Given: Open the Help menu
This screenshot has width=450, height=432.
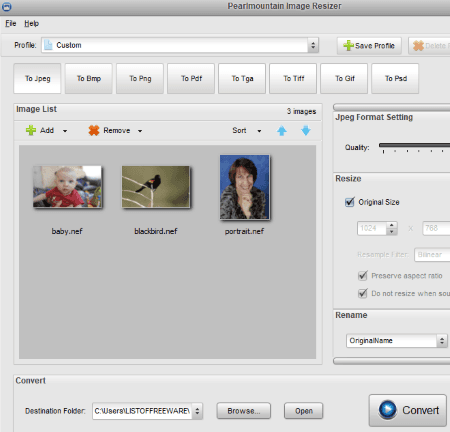Looking at the screenshot, I should point(31,24).
